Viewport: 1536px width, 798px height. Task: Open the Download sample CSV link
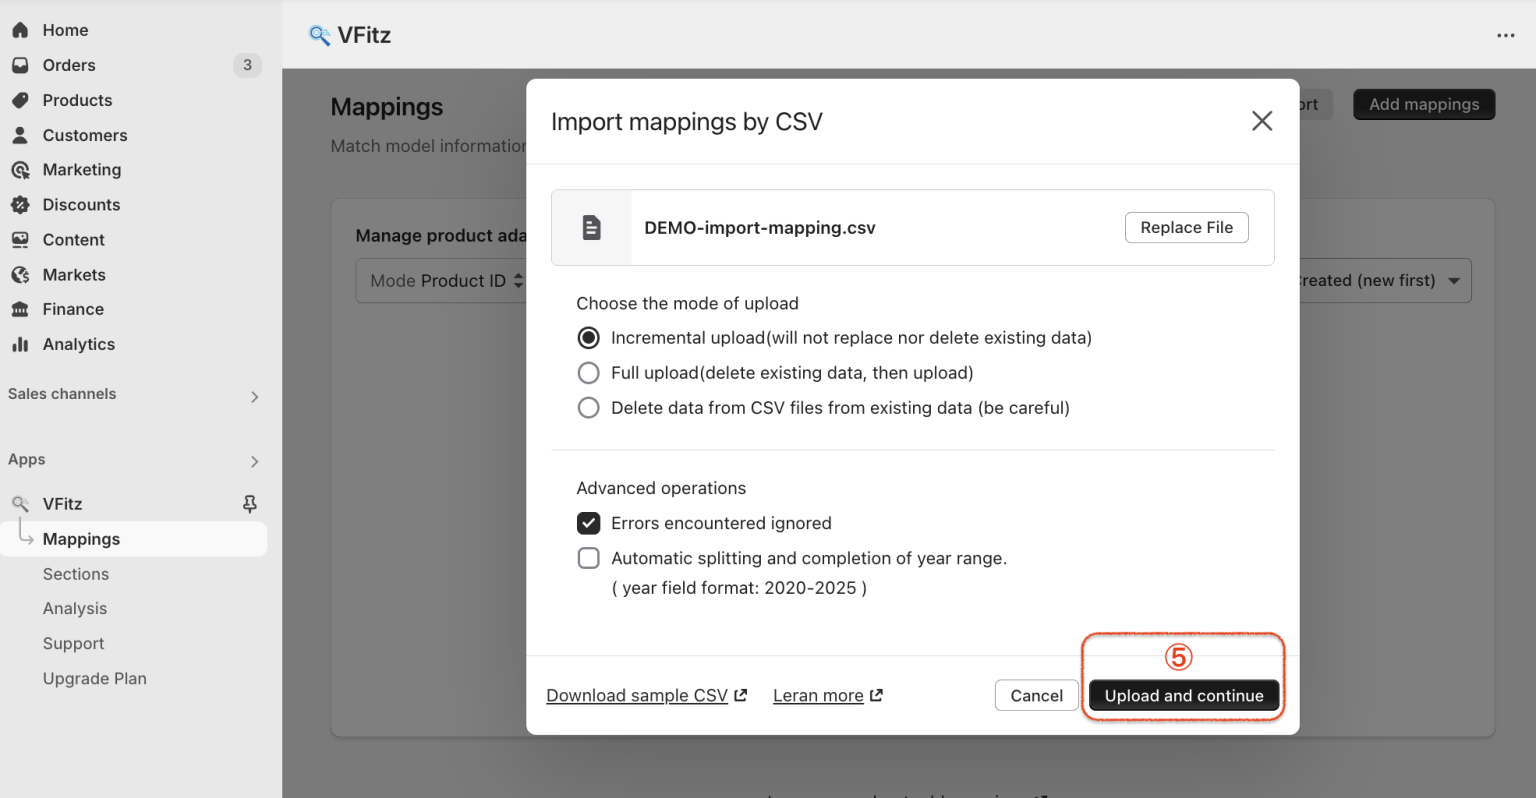pos(637,695)
